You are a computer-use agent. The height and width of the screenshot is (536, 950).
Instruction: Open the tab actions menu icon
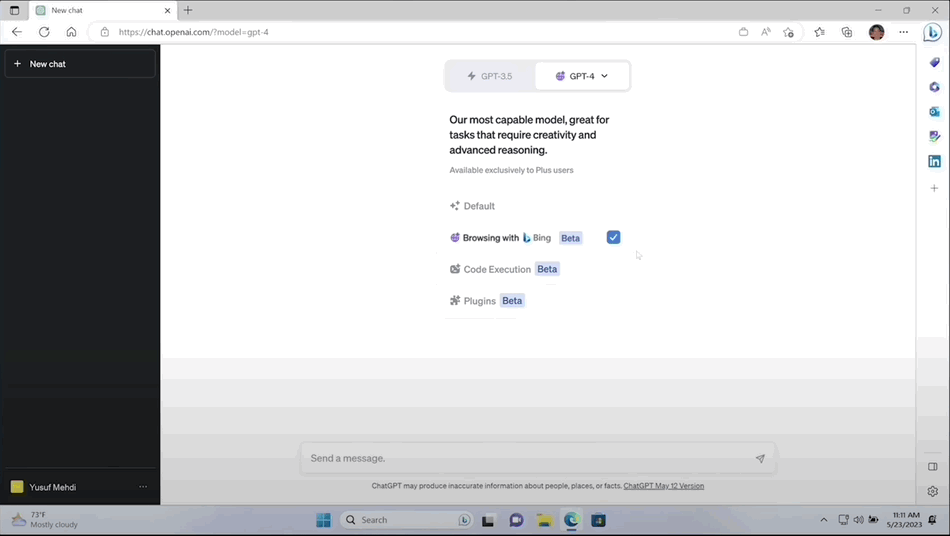(x=15, y=10)
